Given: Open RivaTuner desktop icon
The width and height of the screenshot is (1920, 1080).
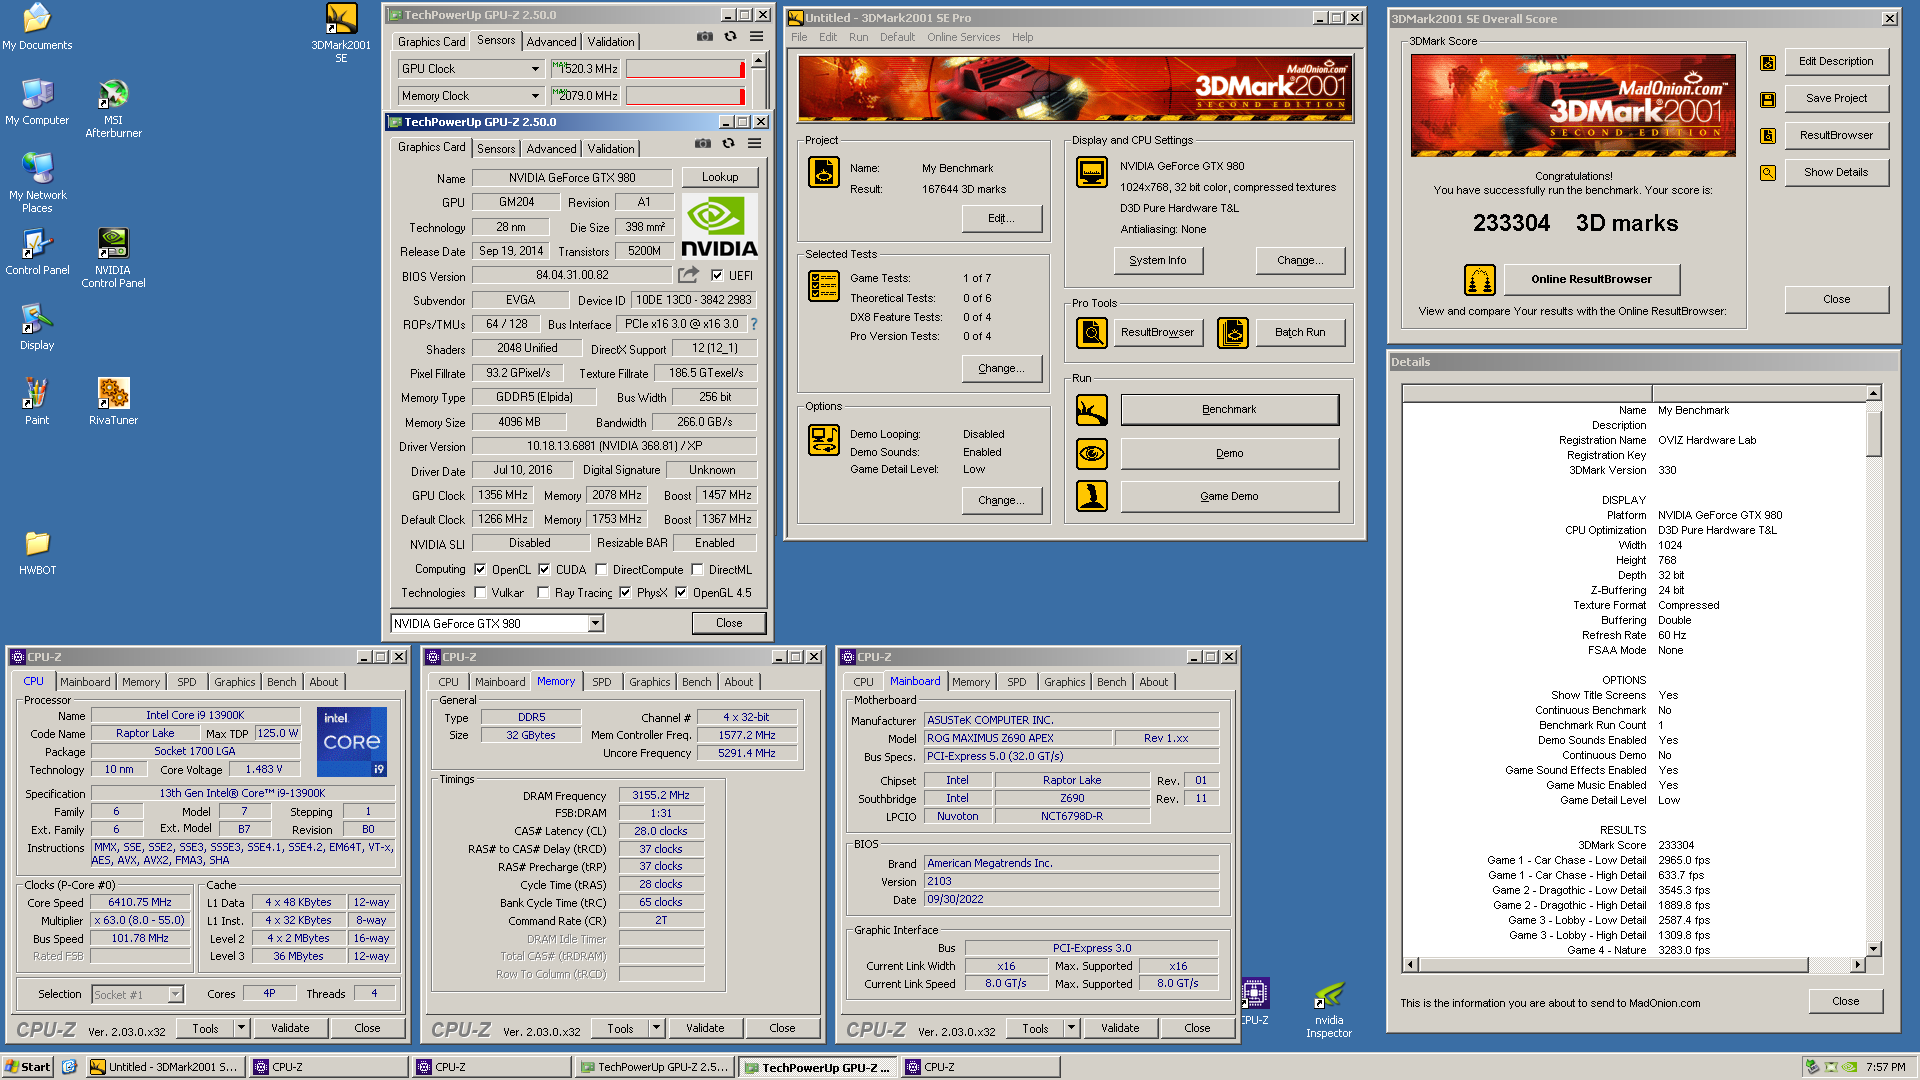Looking at the screenshot, I should pos(113,402).
